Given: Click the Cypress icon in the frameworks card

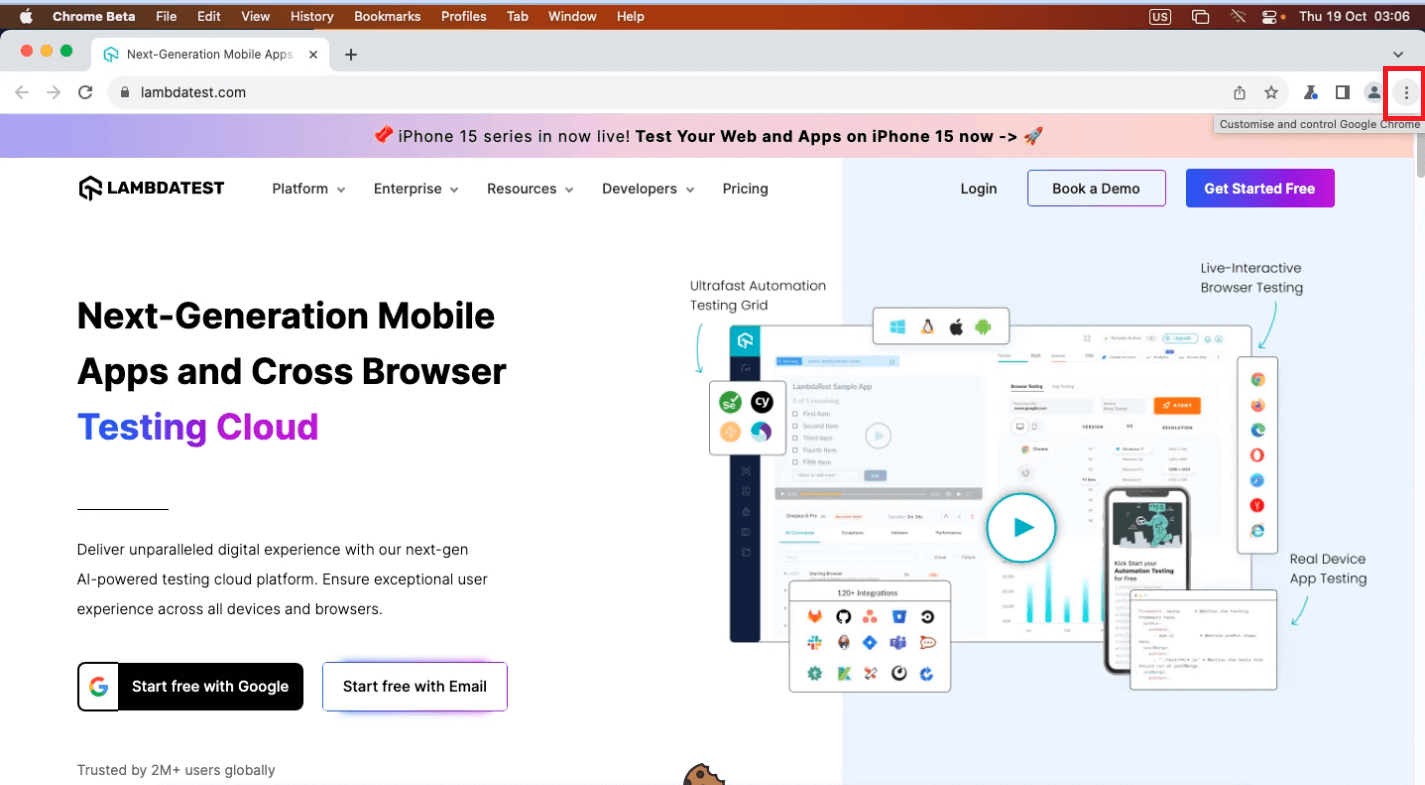Looking at the screenshot, I should tap(762, 403).
